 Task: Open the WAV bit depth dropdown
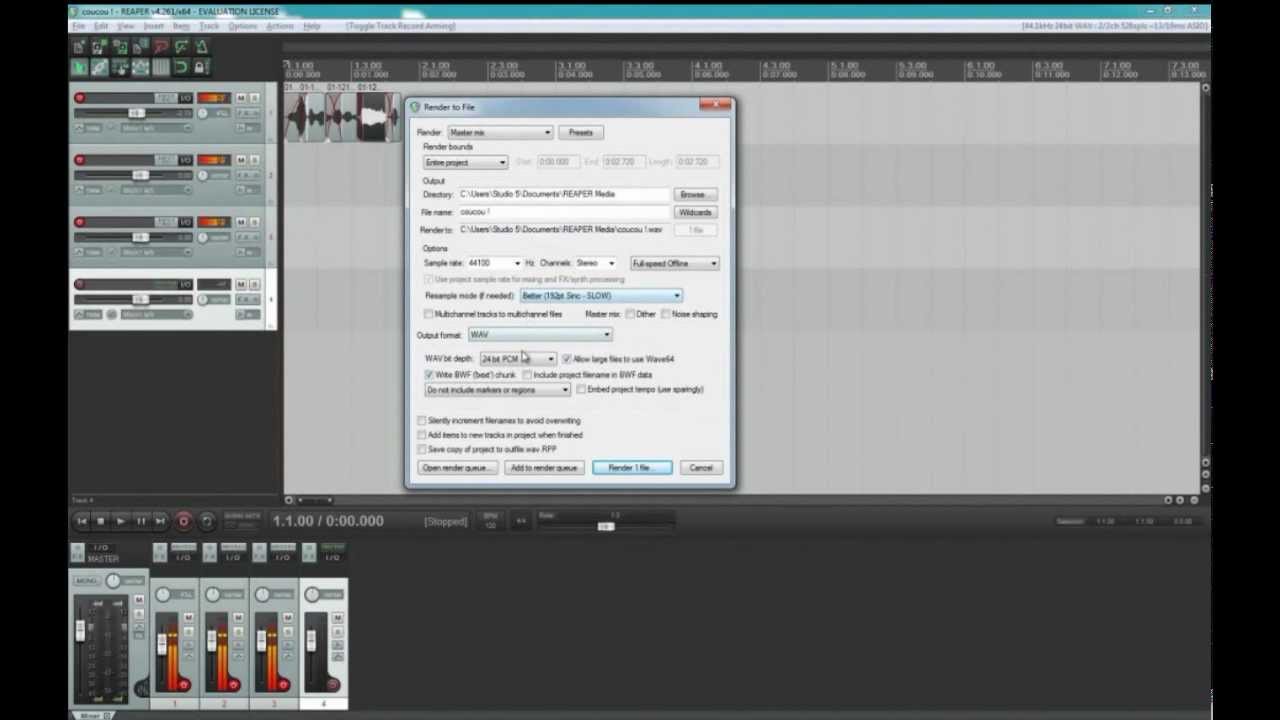[518, 359]
